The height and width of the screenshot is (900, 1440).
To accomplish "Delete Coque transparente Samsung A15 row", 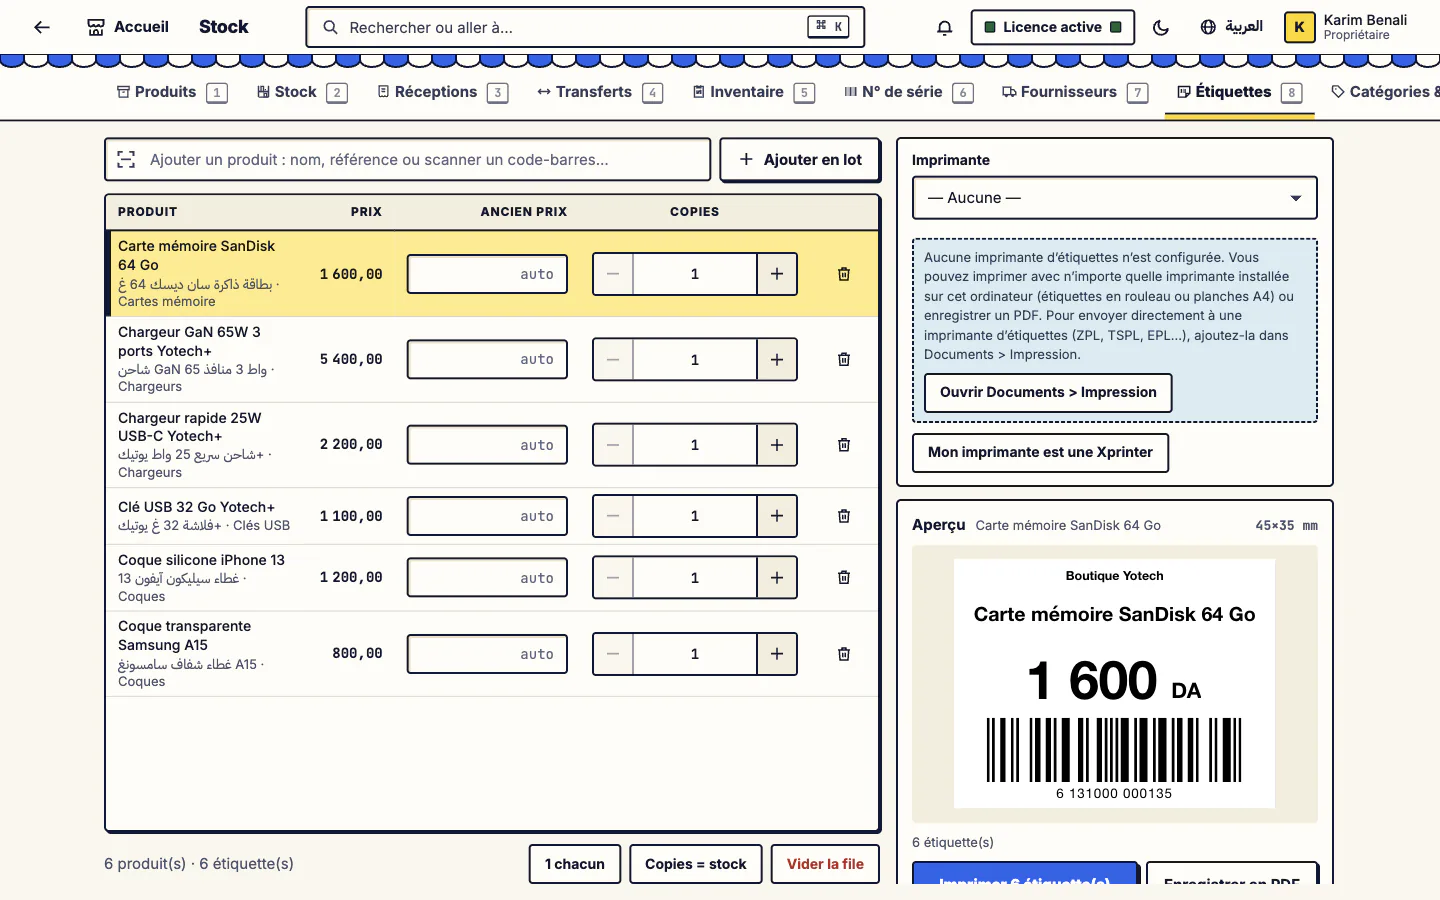I will click(x=844, y=654).
